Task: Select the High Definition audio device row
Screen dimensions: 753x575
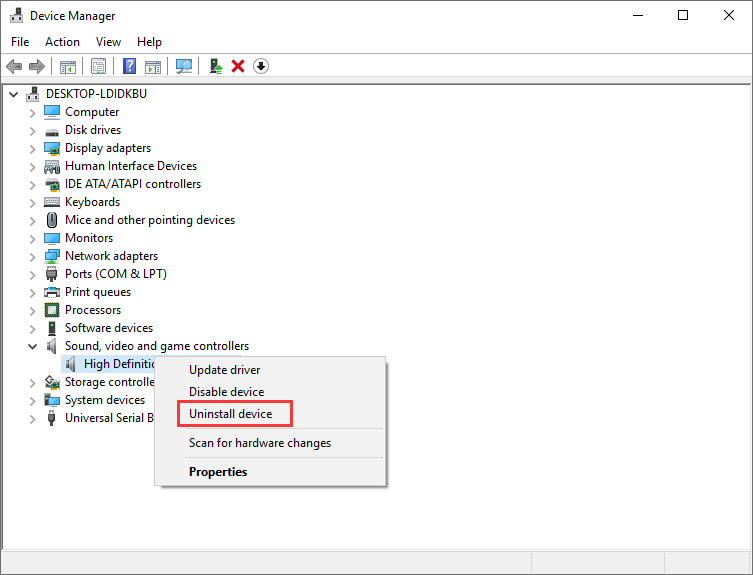Action: 109,364
